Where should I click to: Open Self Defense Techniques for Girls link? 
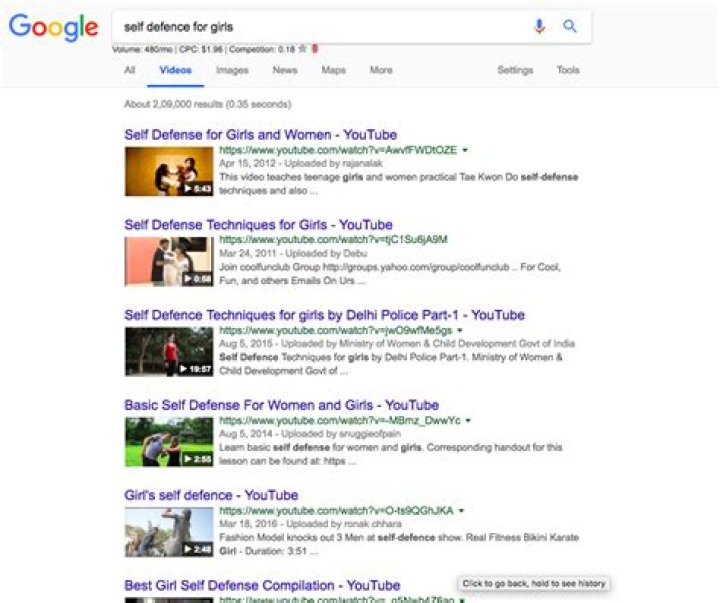pos(259,225)
